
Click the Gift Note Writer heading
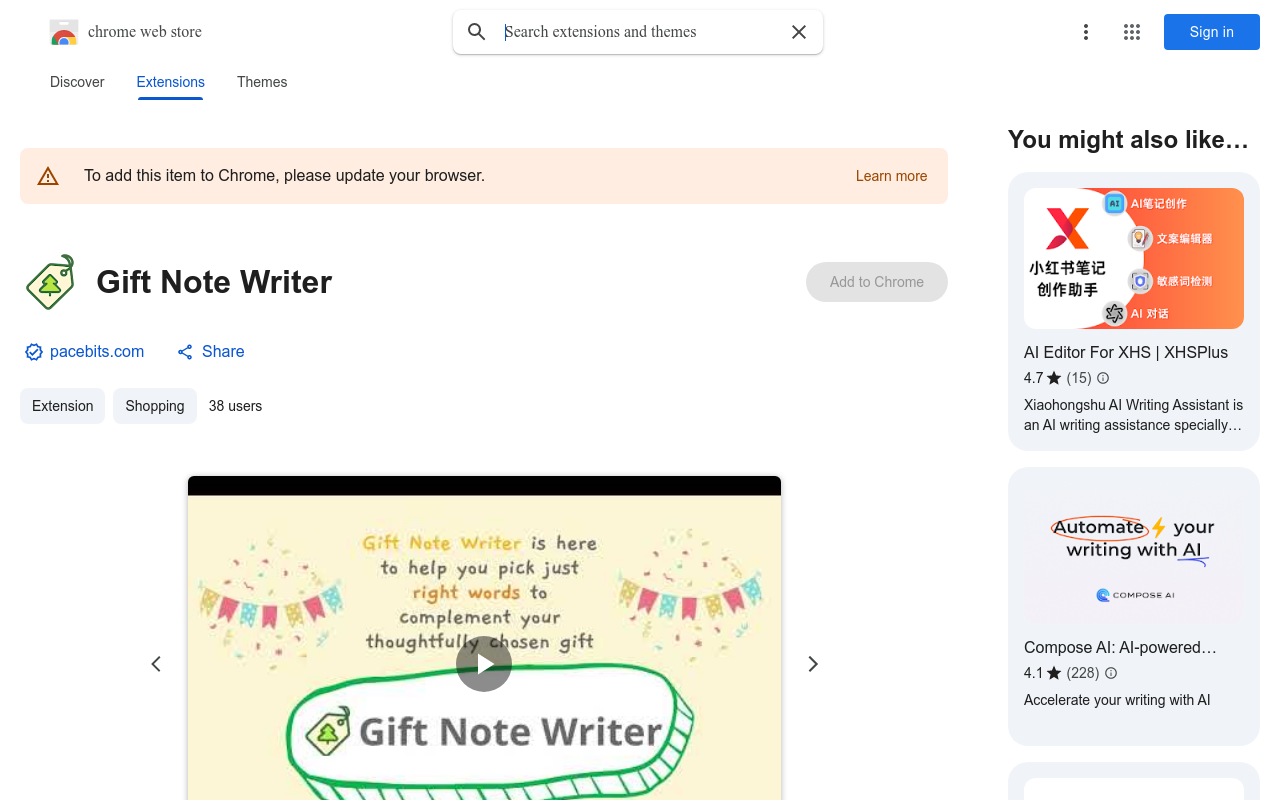pyautogui.click(x=214, y=282)
